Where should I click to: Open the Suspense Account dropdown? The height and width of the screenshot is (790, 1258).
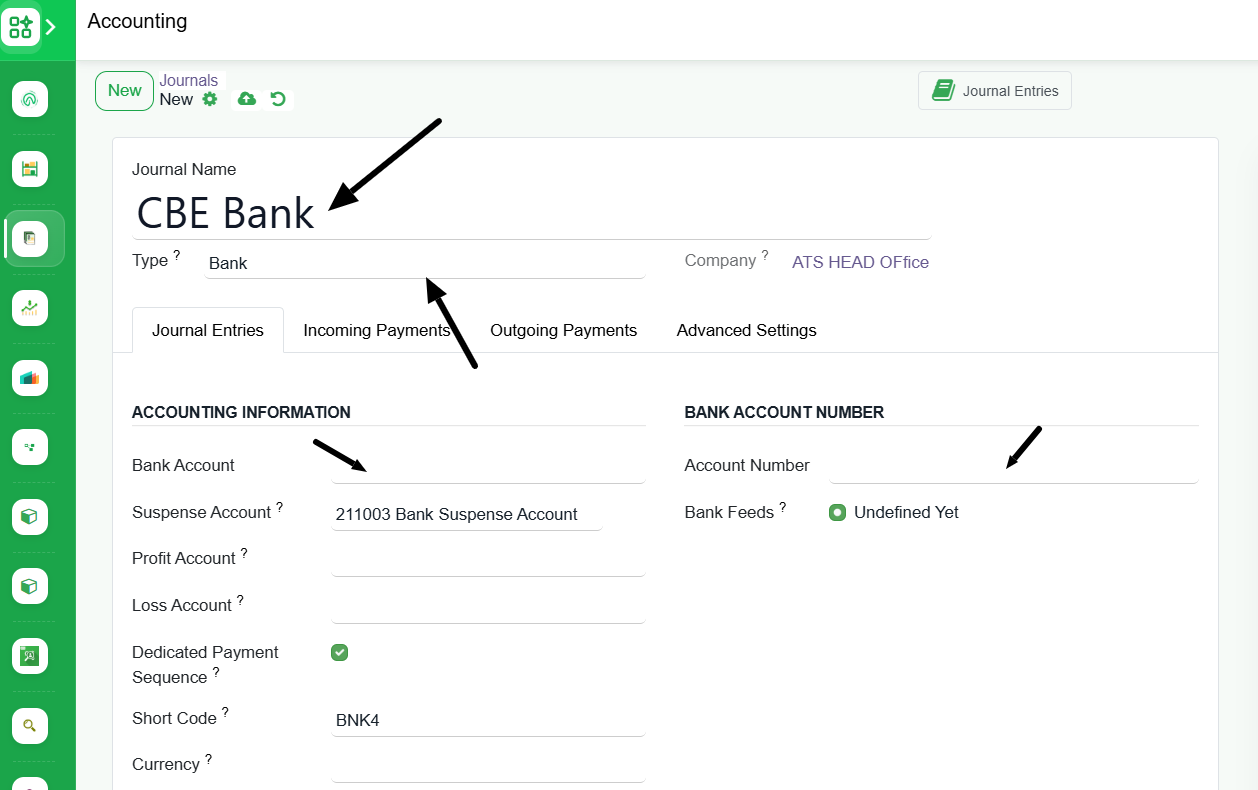click(x=467, y=514)
